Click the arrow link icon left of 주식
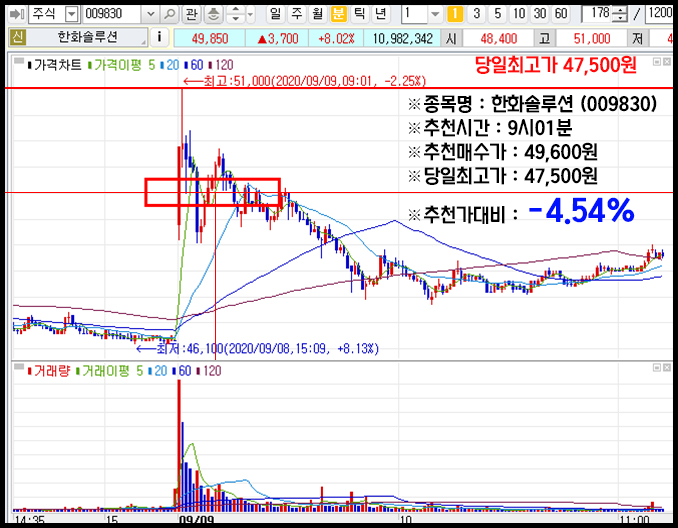The height and width of the screenshot is (528, 678). coord(17,14)
